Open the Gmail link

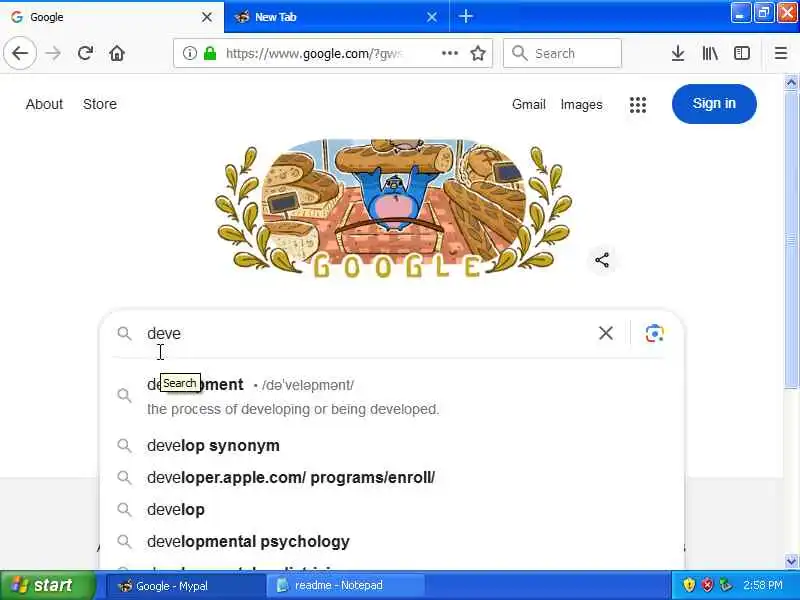point(529,104)
